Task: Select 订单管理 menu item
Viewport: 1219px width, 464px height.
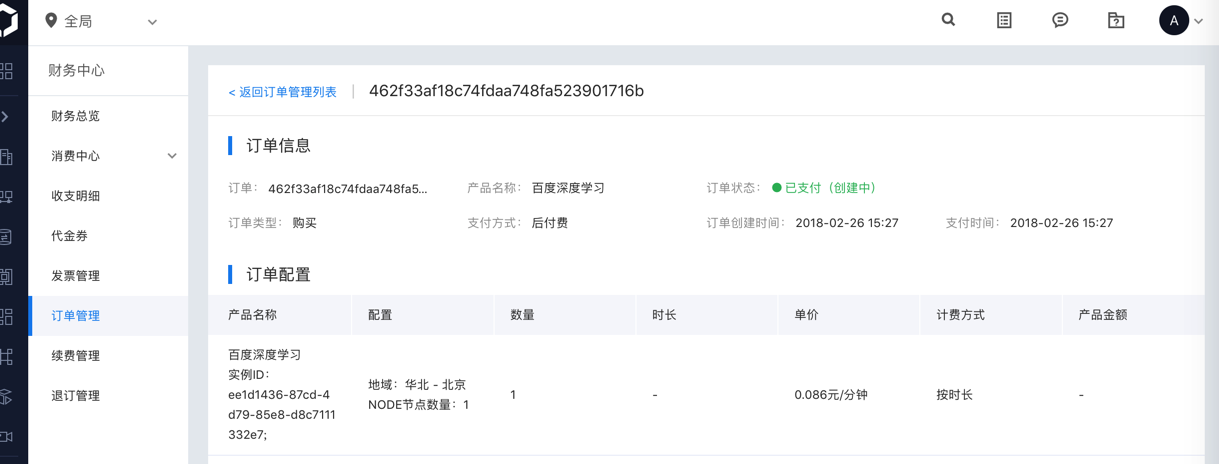Action: tap(76, 316)
